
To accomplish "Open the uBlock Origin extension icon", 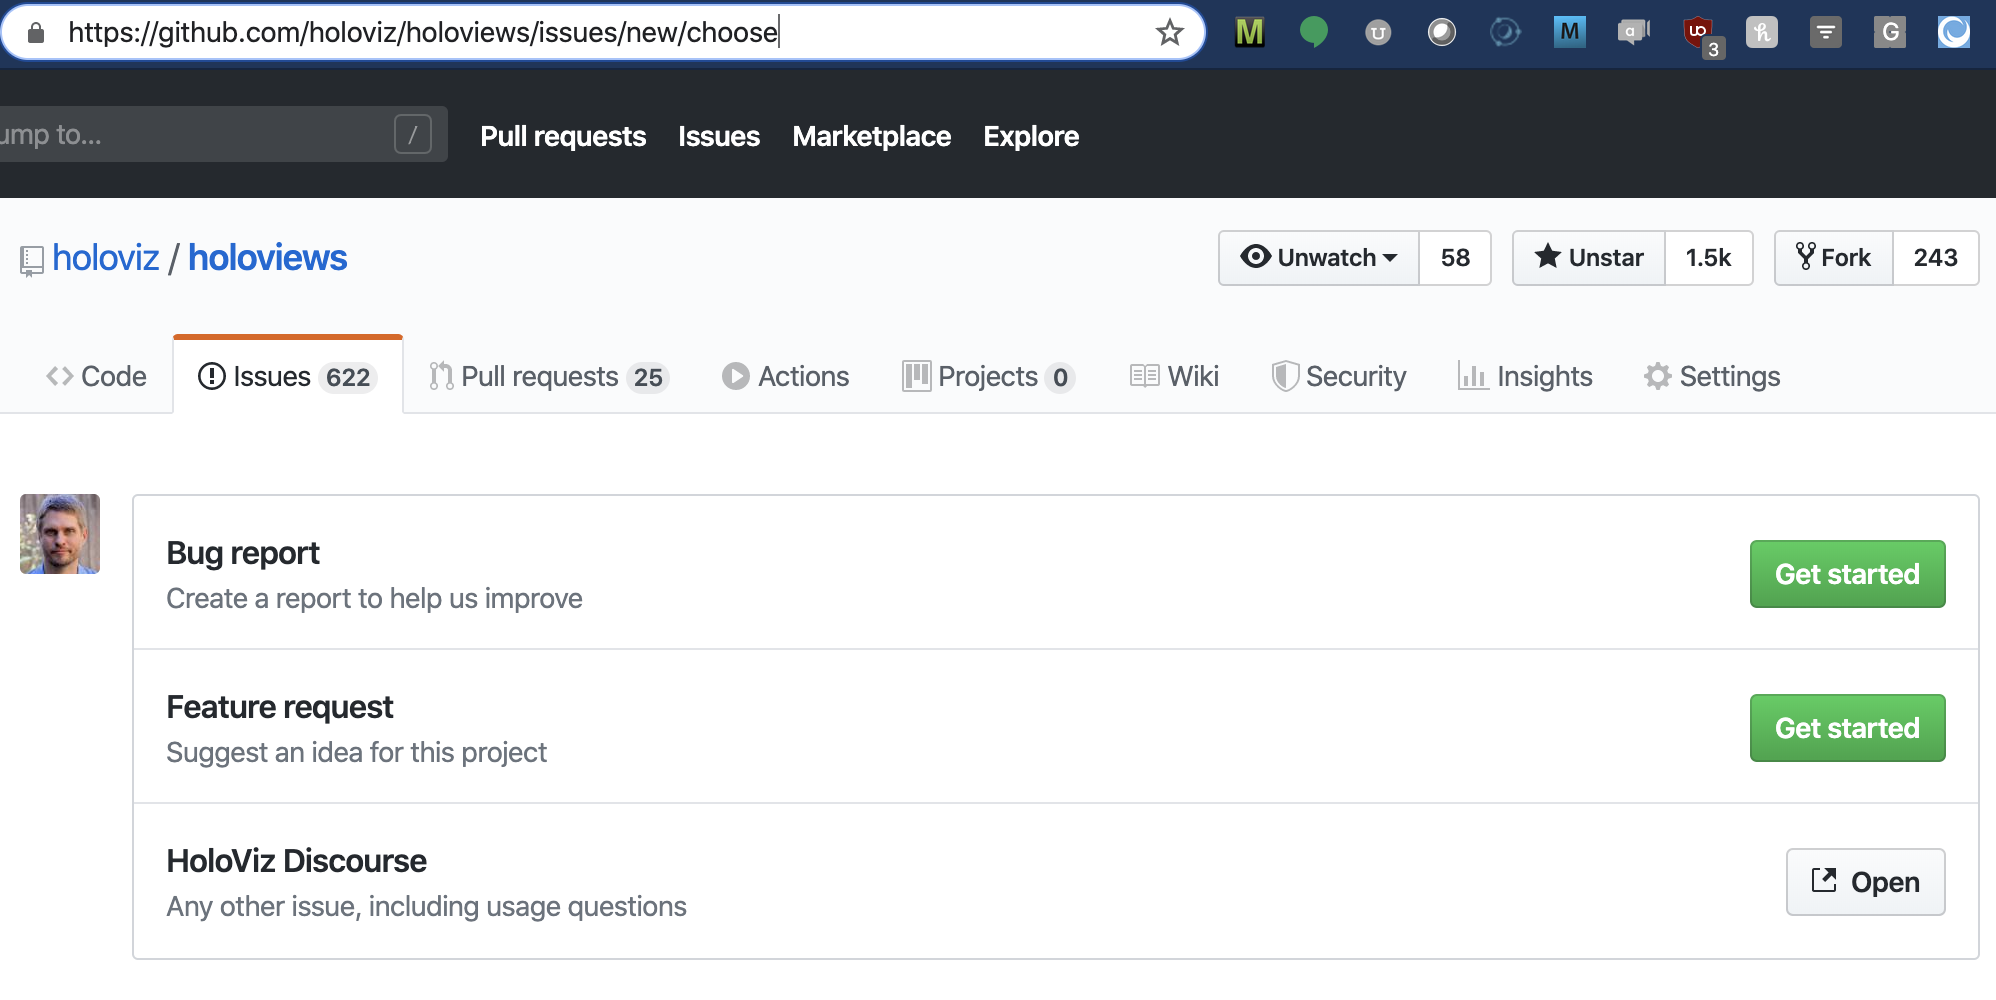I will (1699, 33).
